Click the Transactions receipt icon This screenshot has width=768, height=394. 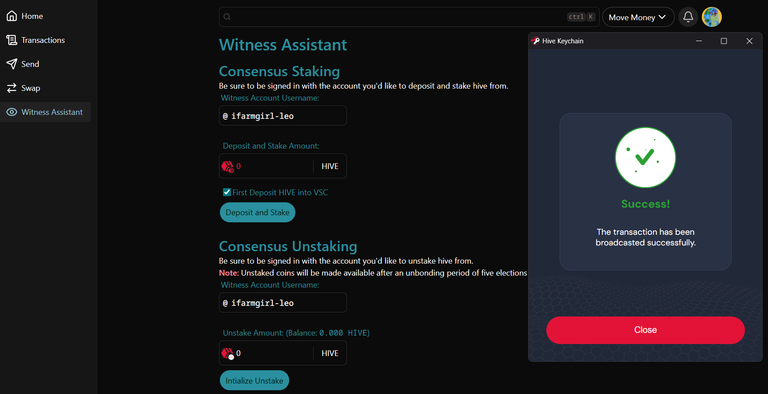11,40
